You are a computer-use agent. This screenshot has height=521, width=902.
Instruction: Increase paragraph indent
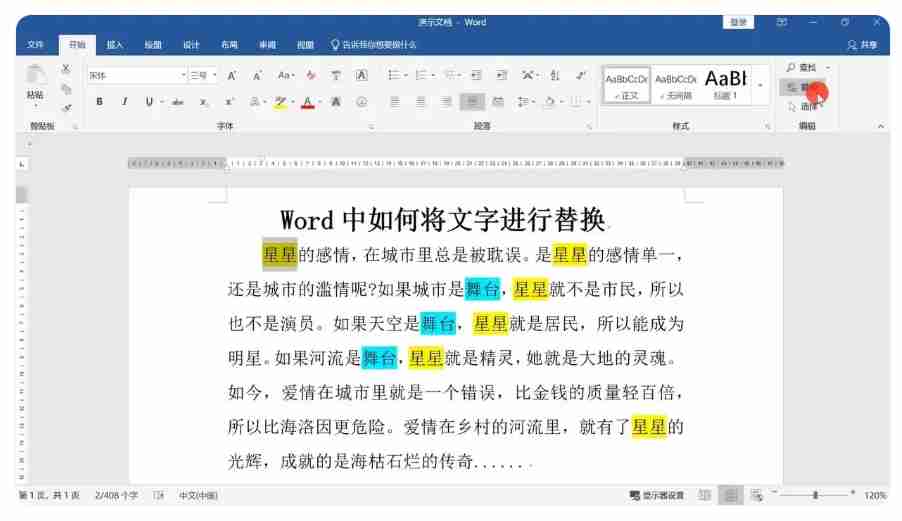tap(502, 75)
